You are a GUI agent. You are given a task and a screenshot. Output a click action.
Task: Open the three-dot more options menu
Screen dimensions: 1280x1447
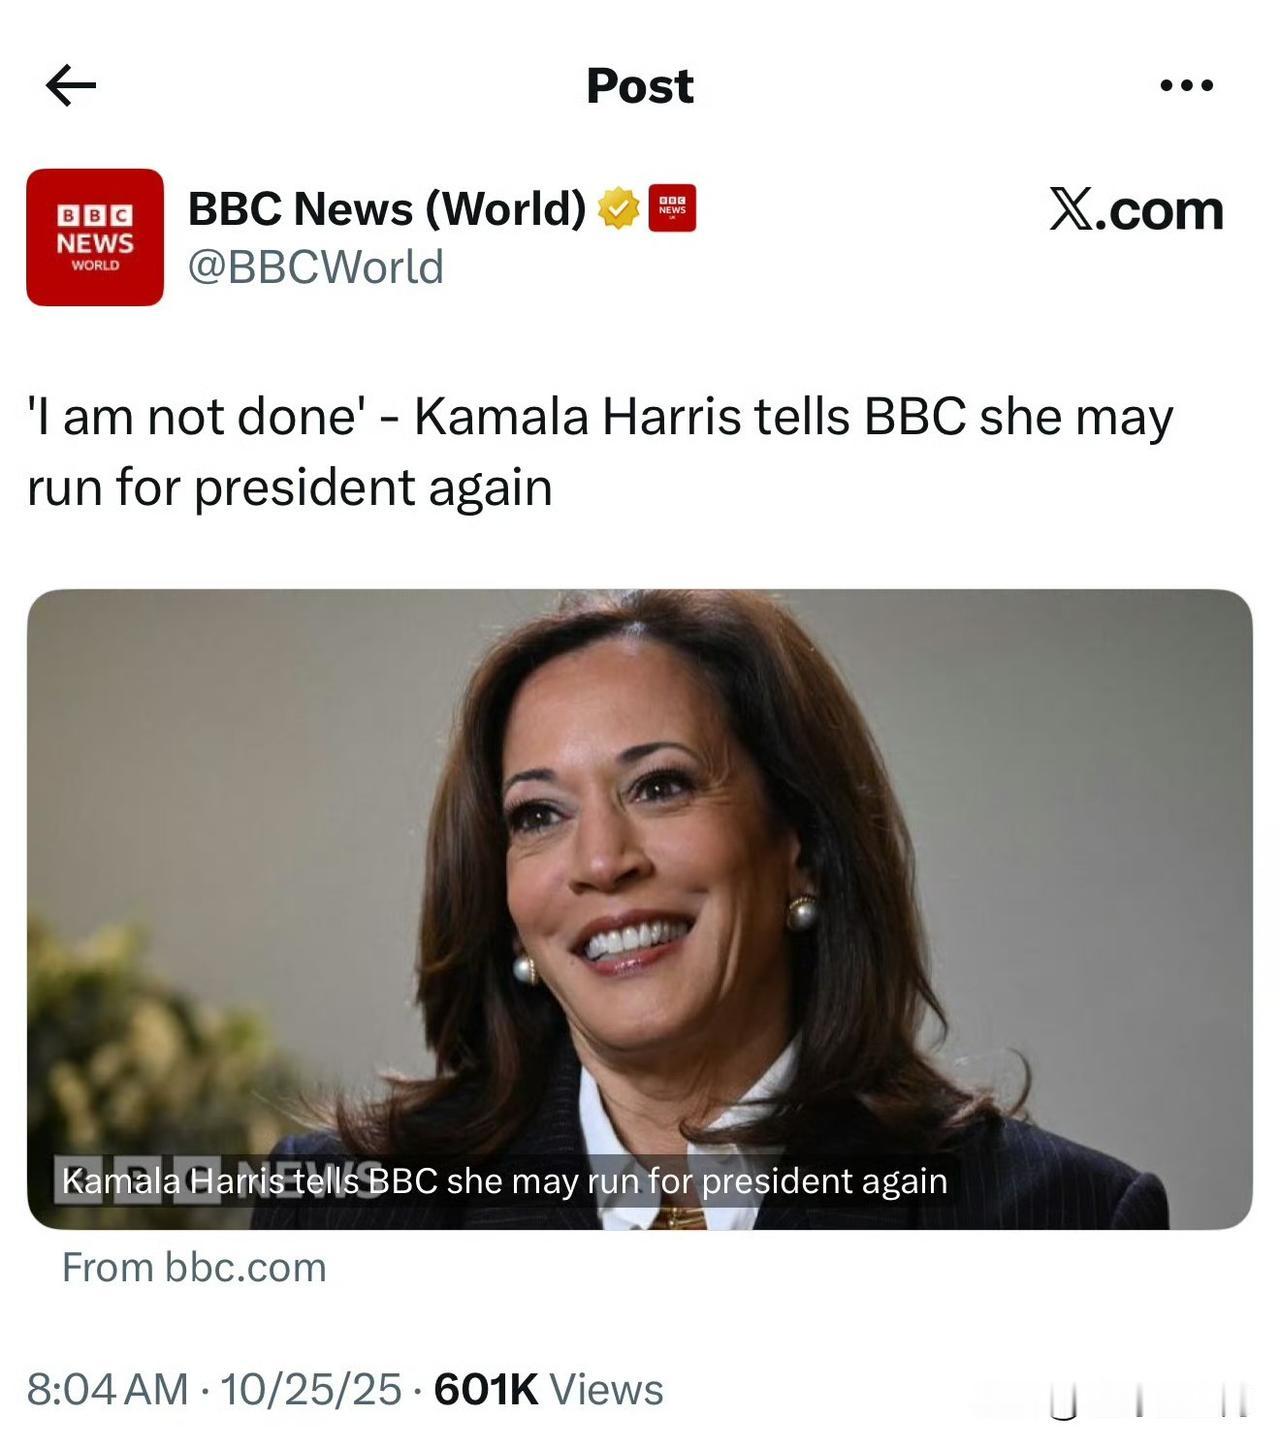click(x=1187, y=86)
